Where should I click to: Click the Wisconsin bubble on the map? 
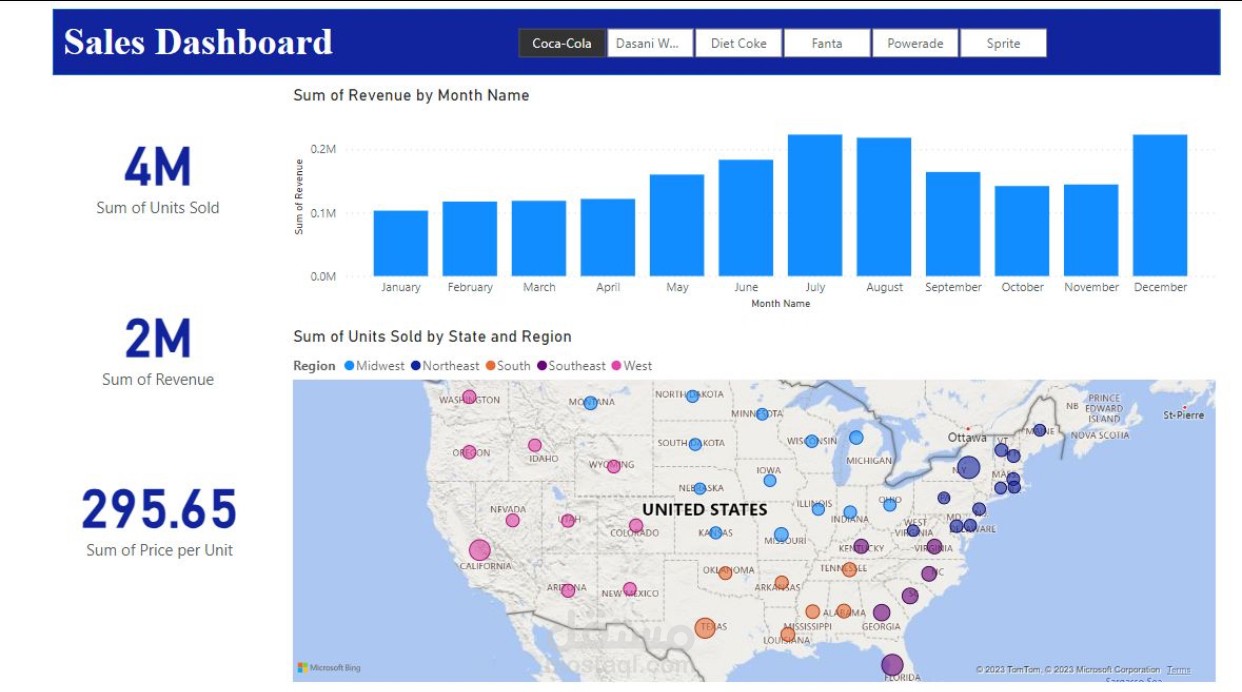click(812, 441)
